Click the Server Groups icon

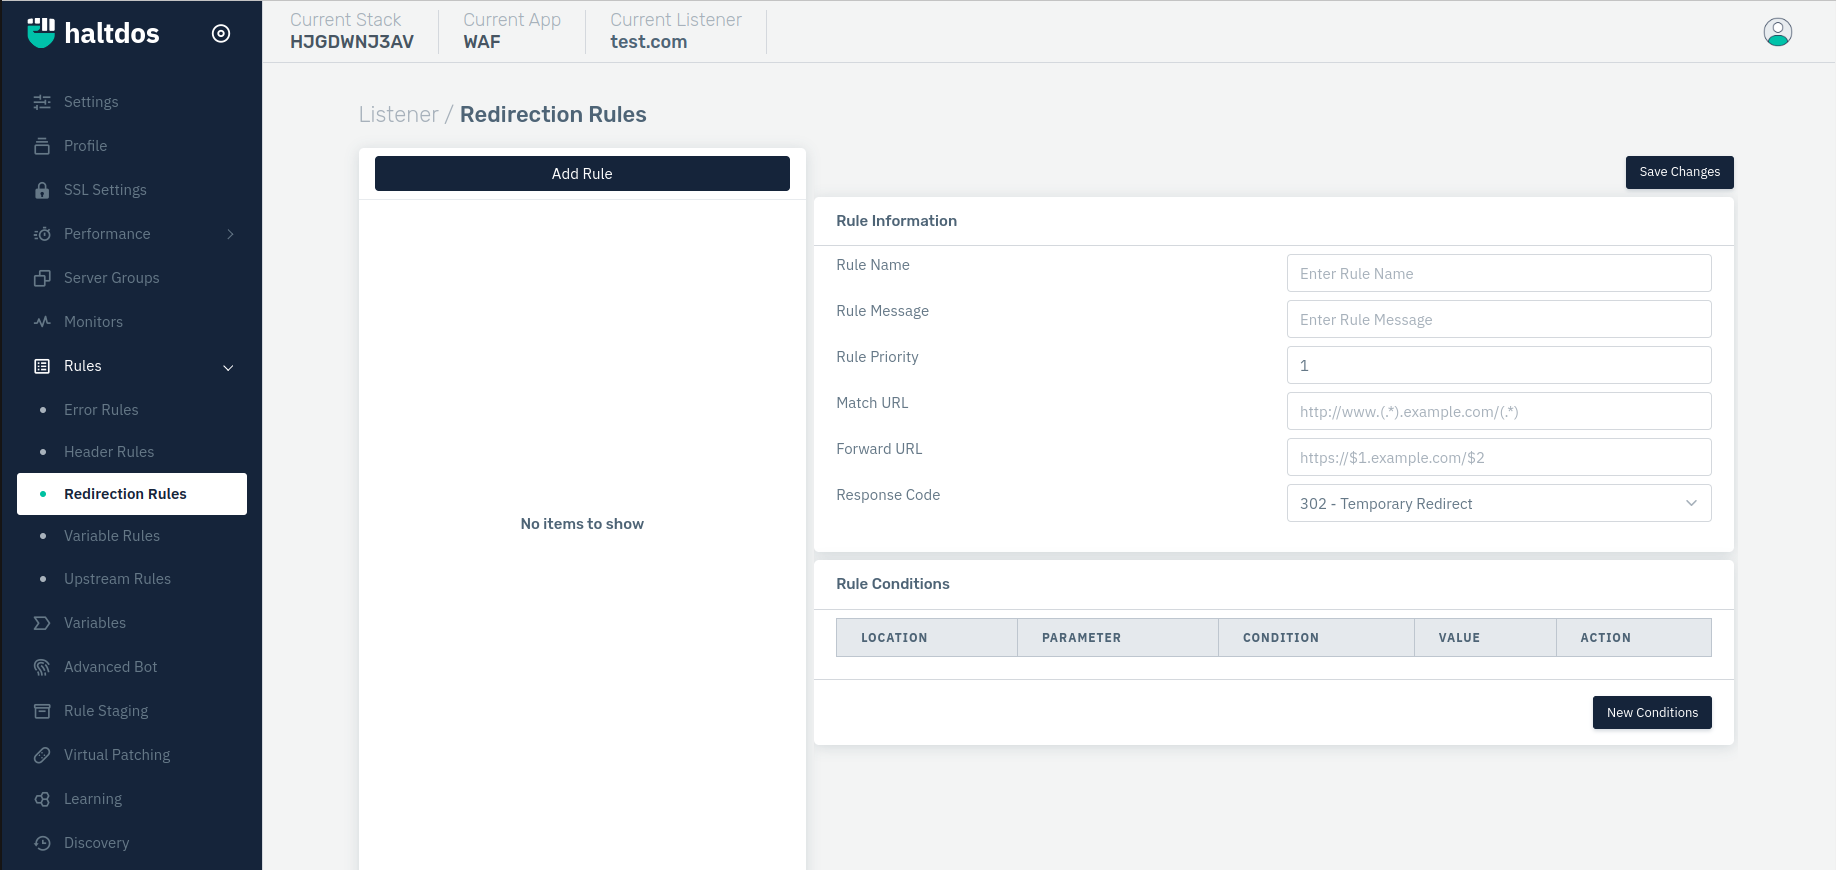click(x=42, y=278)
